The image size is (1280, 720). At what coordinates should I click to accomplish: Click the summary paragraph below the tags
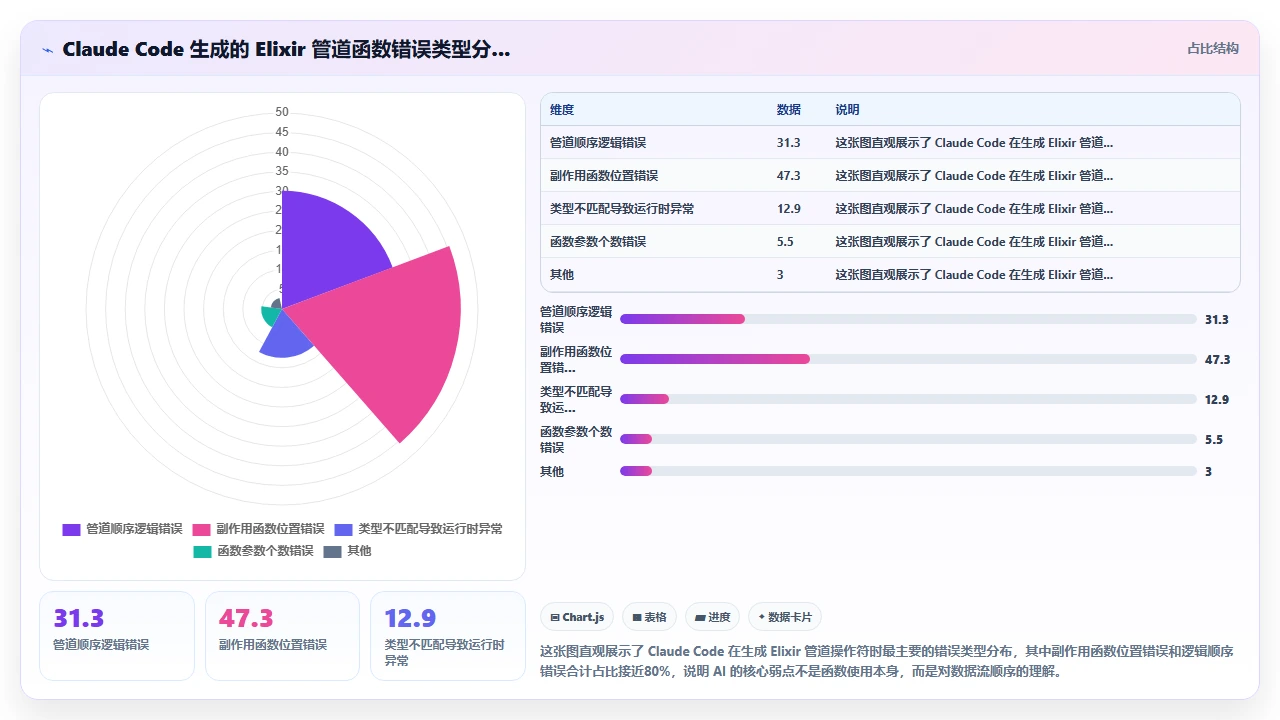(x=887, y=661)
